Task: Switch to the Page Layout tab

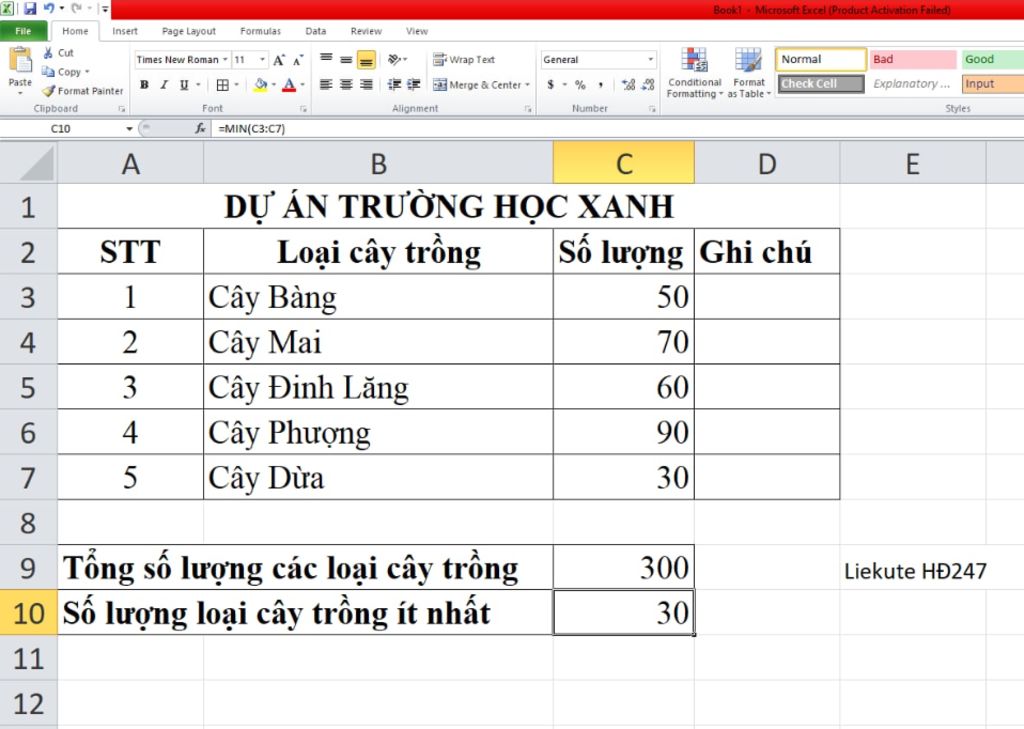Action: tap(189, 31)
